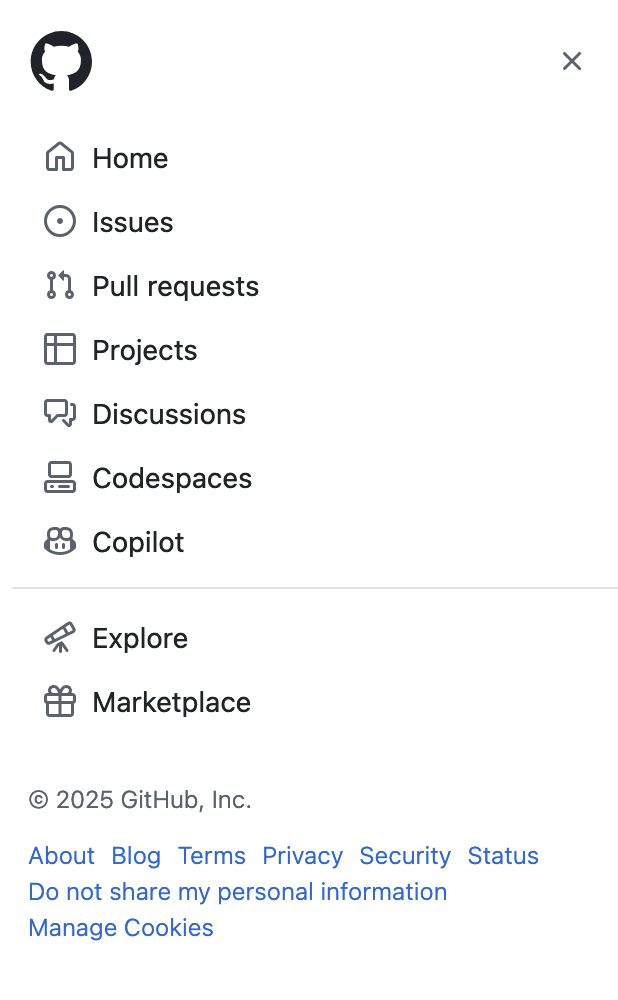Select Pull requests from the menu
Viewport: 618px width, 1000px height.
tap(175, 285)
